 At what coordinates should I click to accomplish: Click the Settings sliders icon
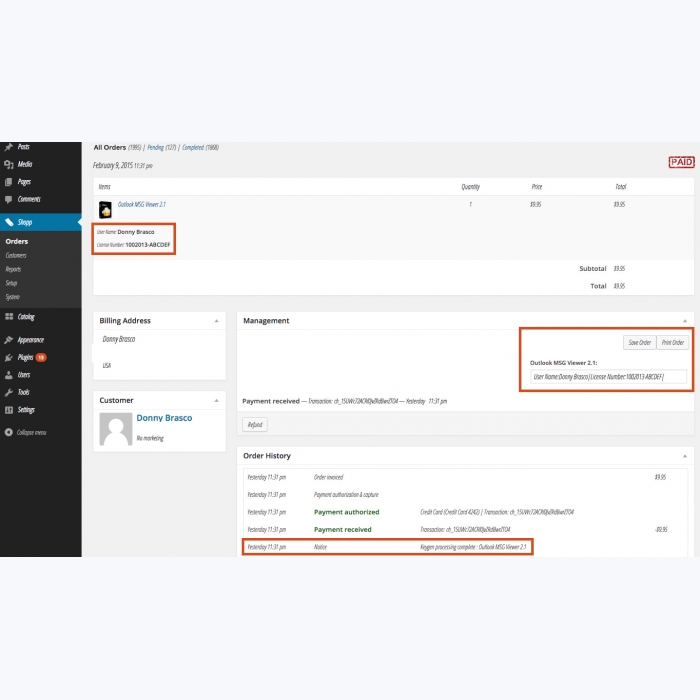coord(8,410)
